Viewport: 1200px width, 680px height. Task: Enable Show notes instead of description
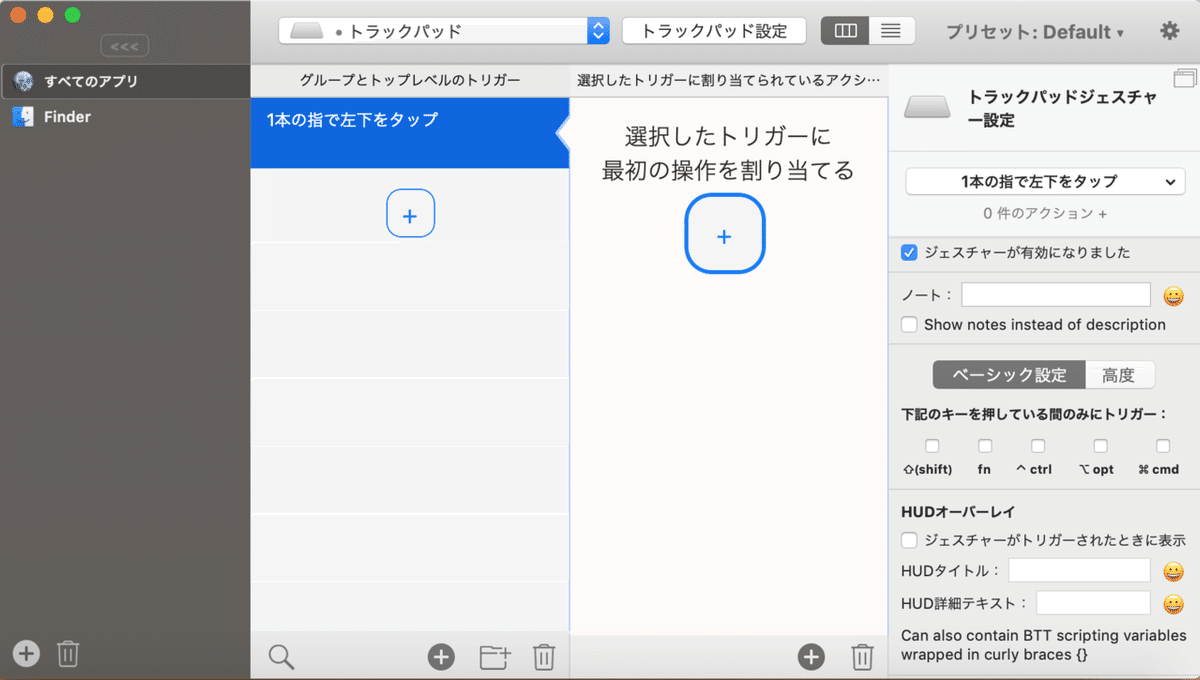909,324
